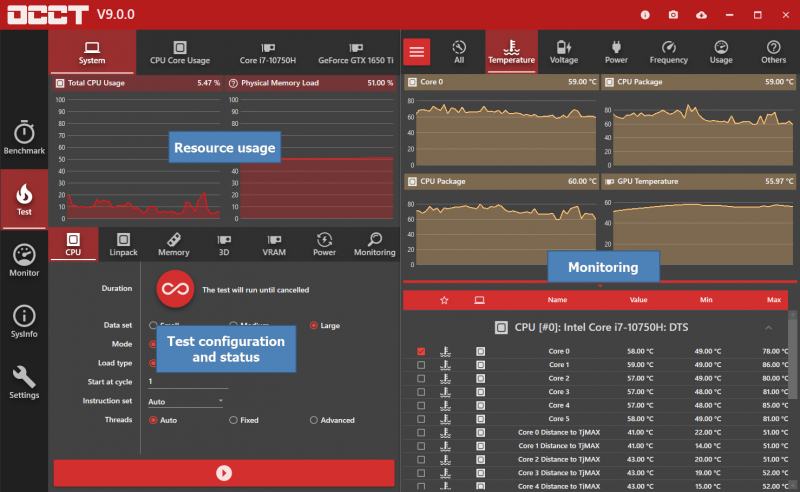This screenshot has height=492, width=800.
Task: Open the Test section with flame icon
Action: pos(24,200)
